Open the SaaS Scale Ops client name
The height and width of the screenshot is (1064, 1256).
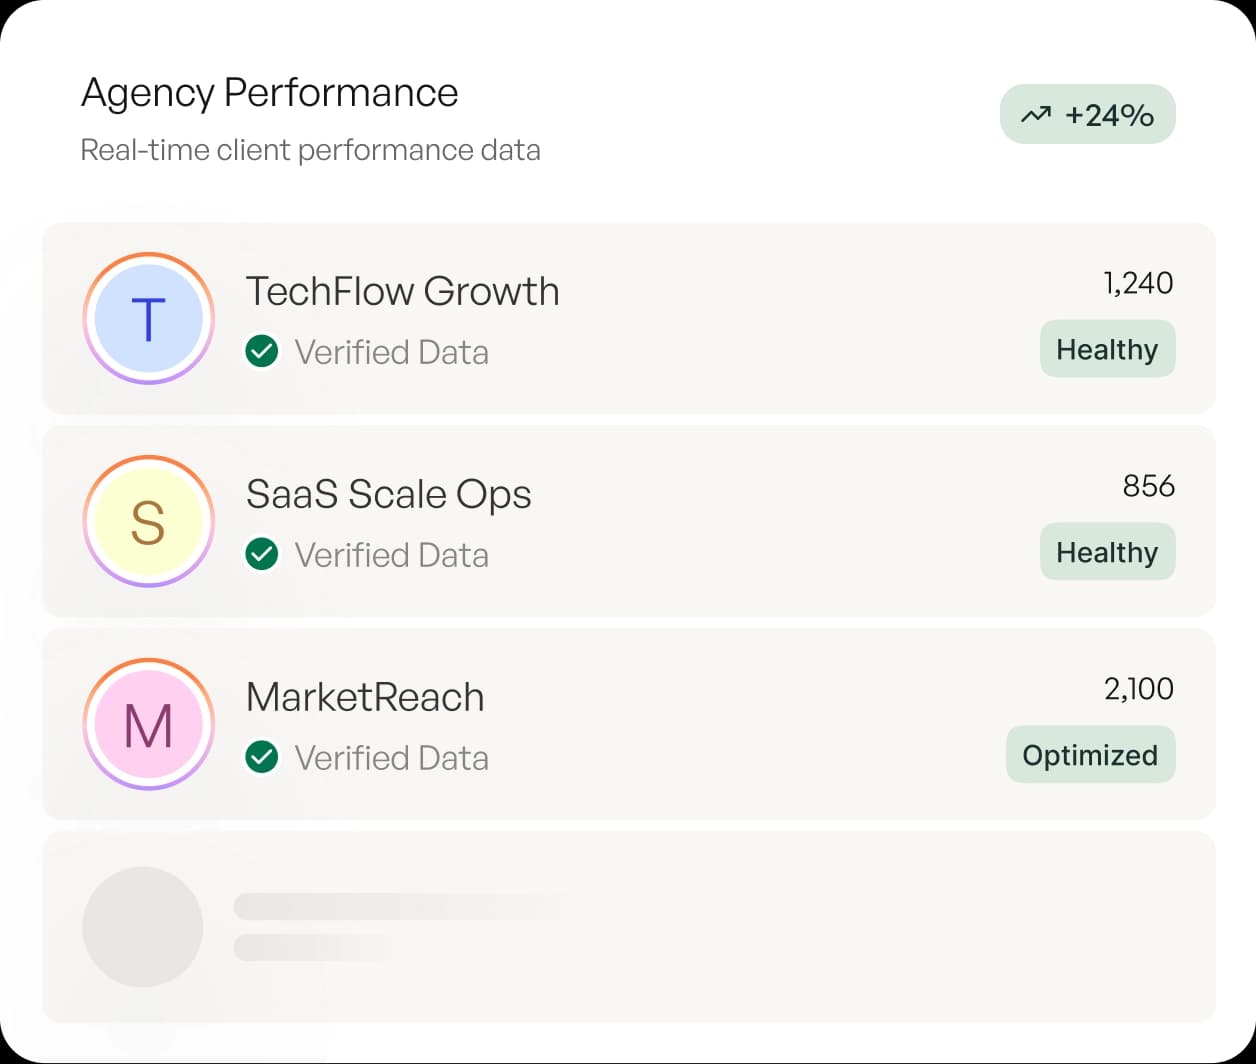tap(388, 494)
